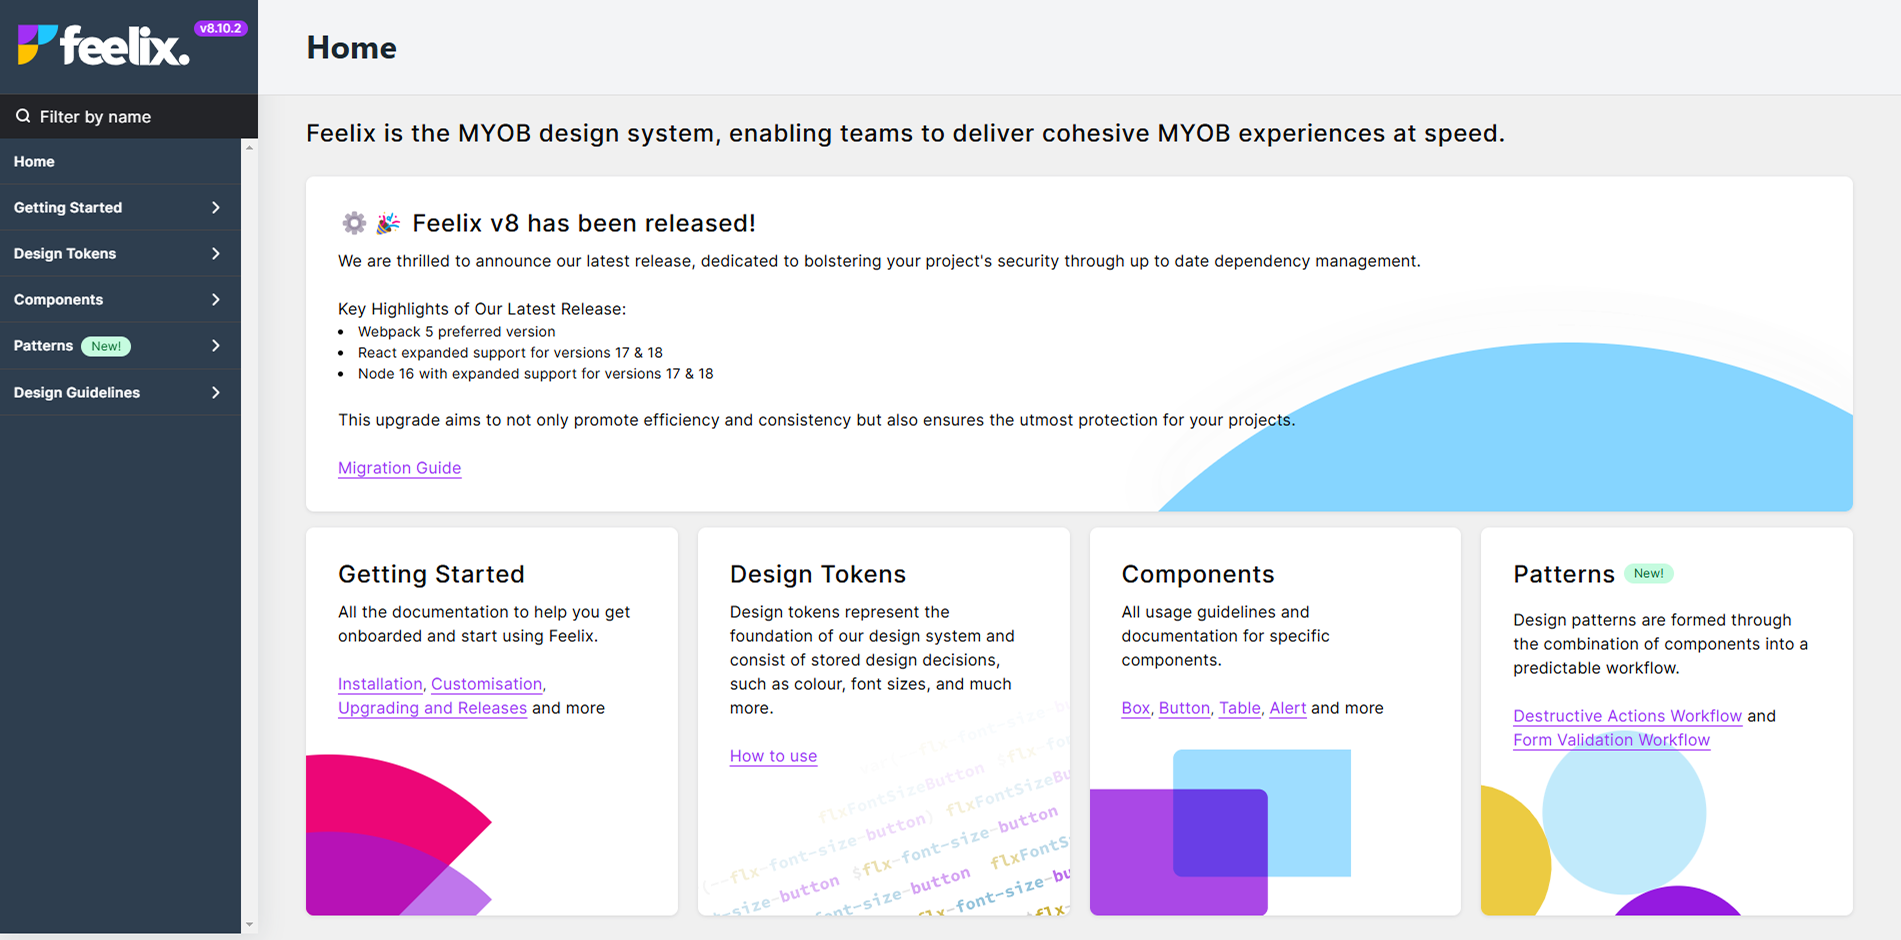Click the Home page title
Screen dimensions: 1901x940
click(351, 47)
